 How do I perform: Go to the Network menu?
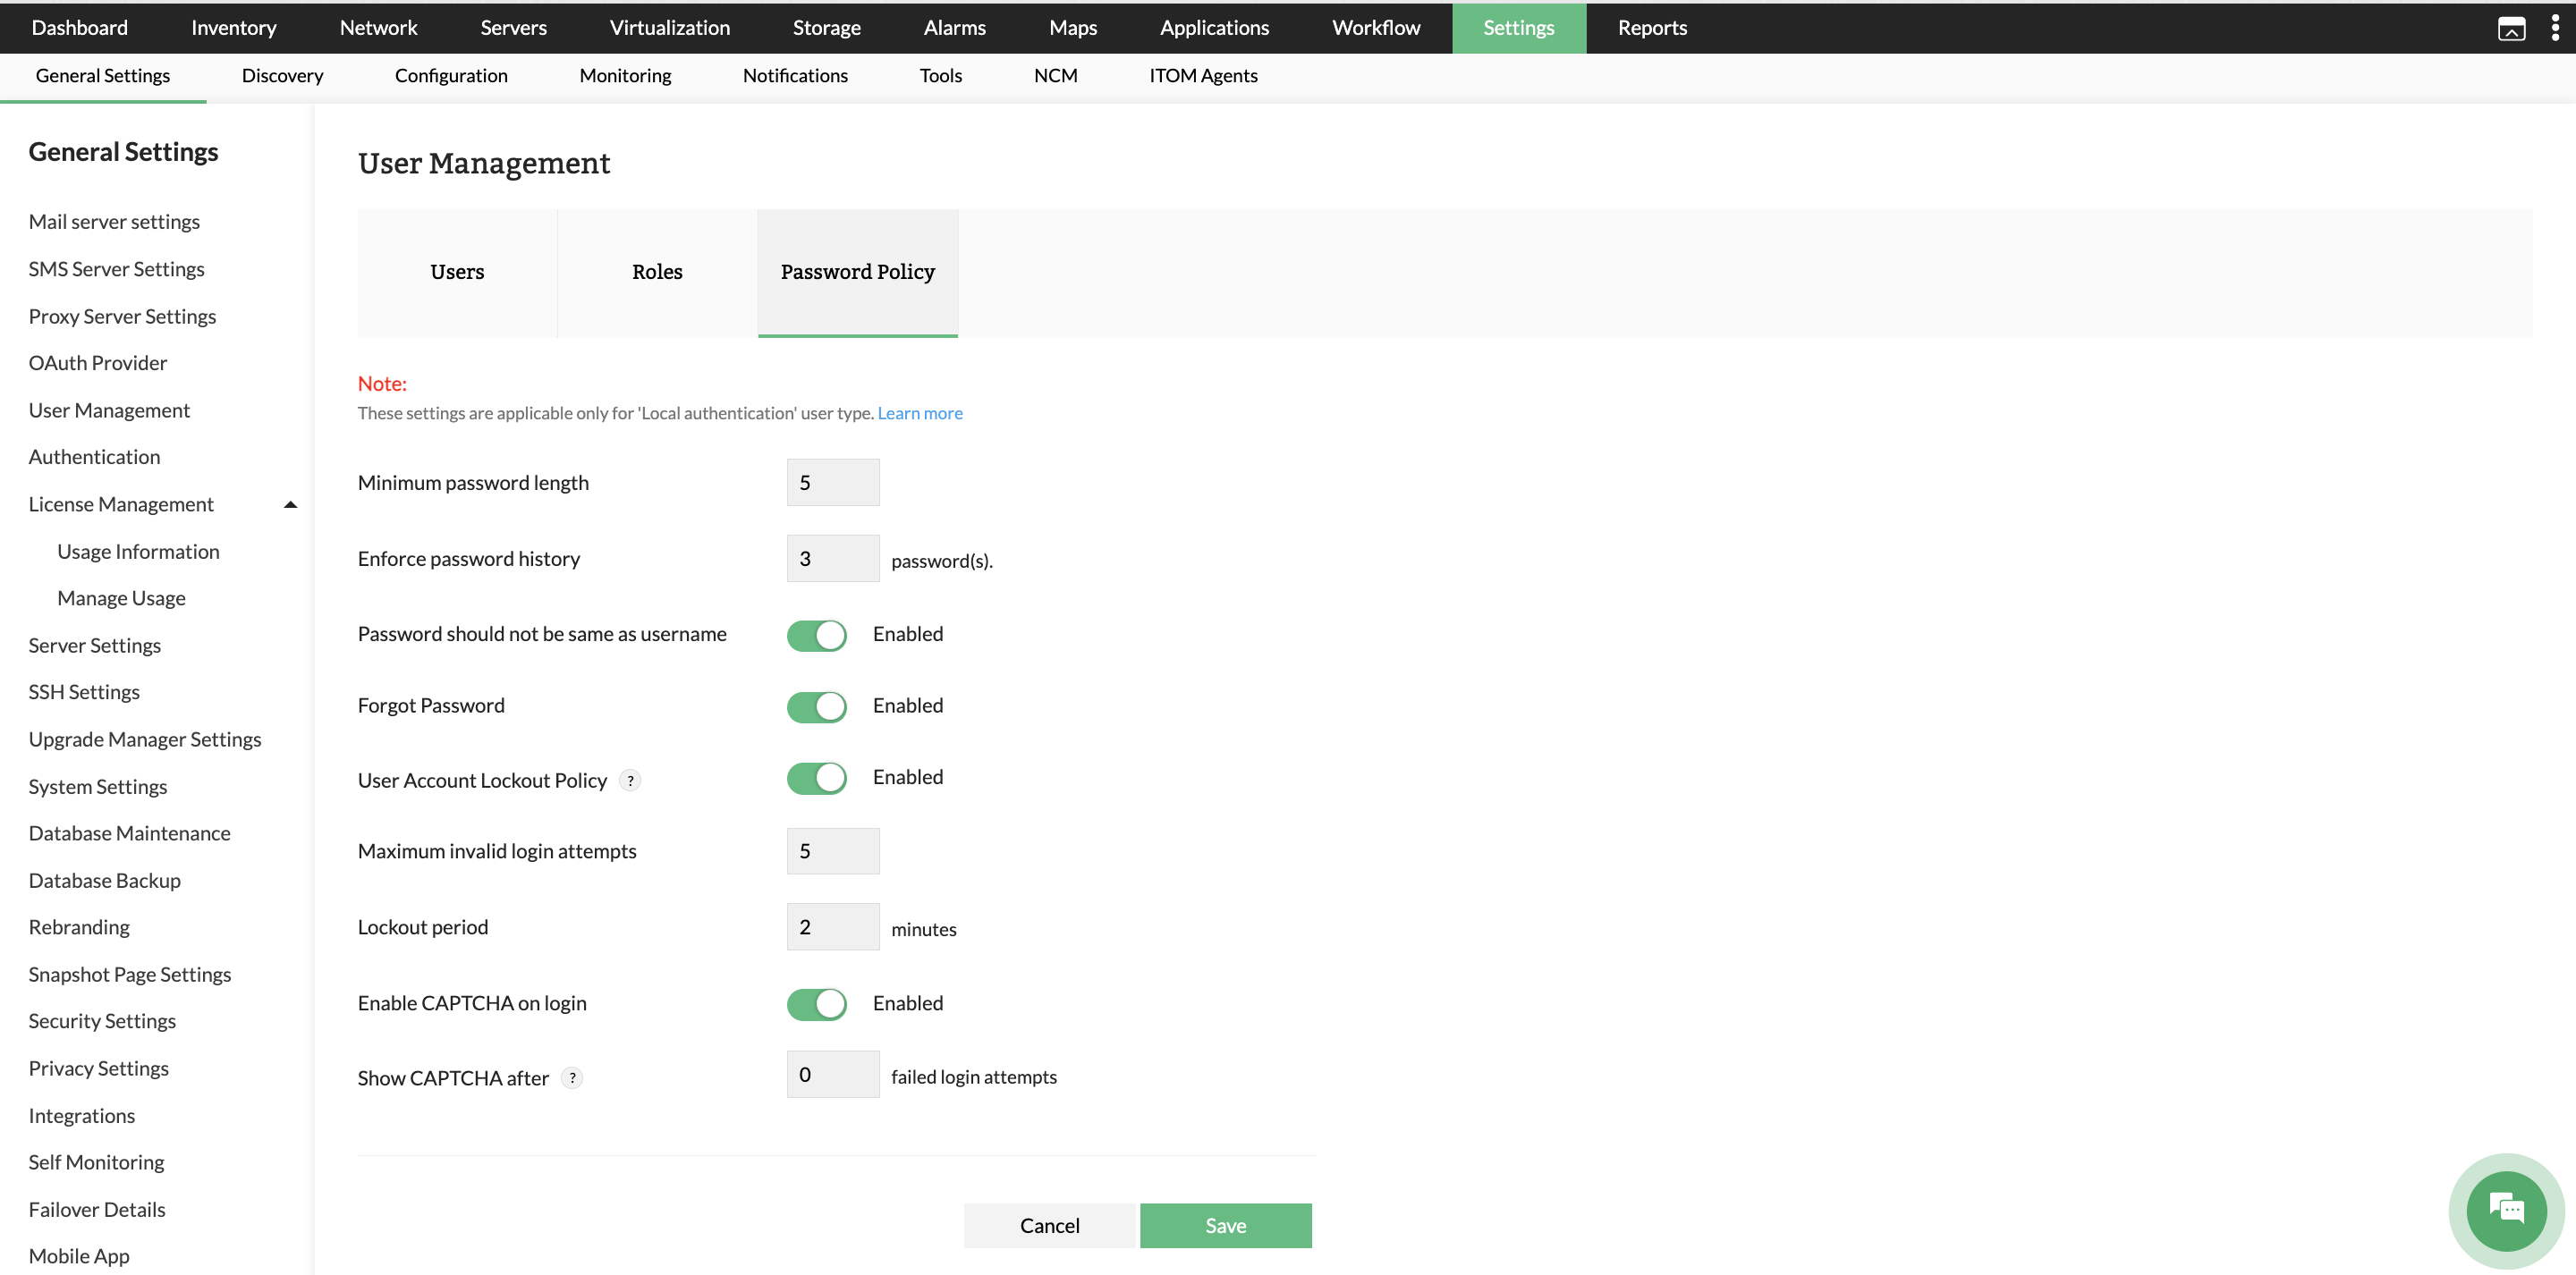378,28
